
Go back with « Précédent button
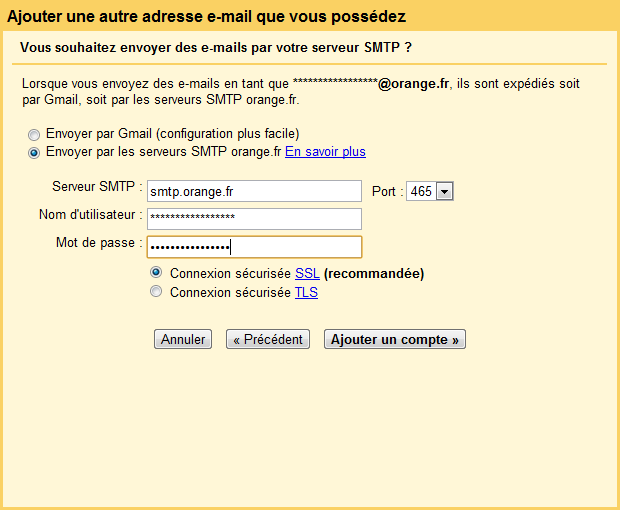click(x=268, y=339)
